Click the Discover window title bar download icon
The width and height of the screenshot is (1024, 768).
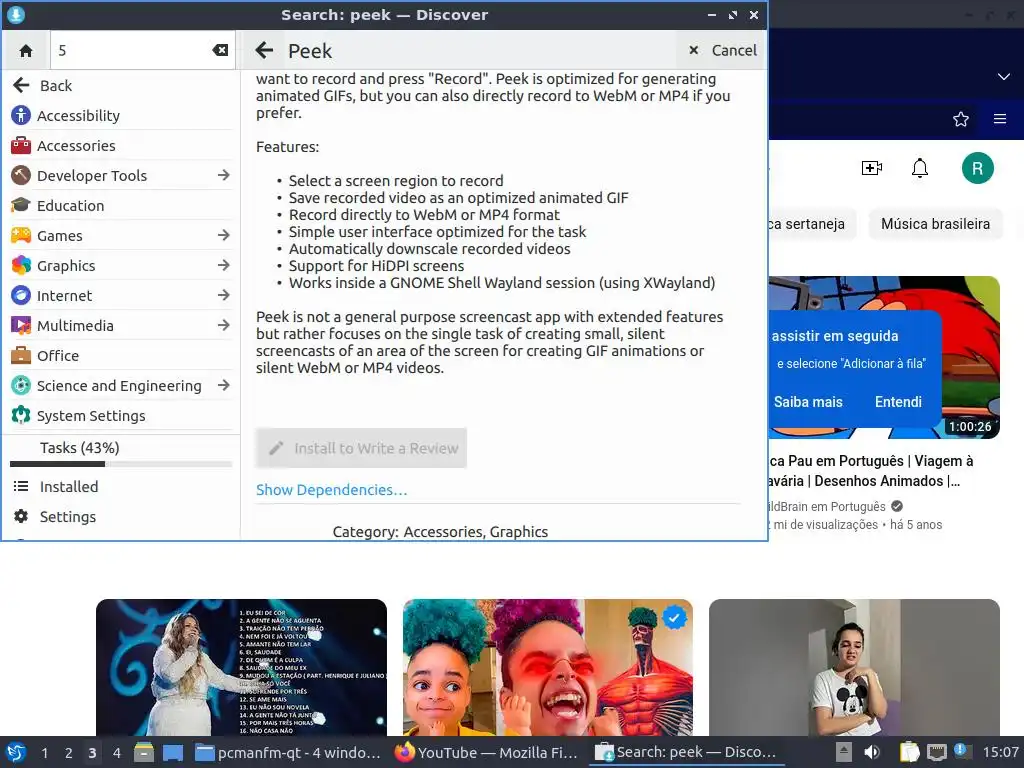[x=16, y=14]
